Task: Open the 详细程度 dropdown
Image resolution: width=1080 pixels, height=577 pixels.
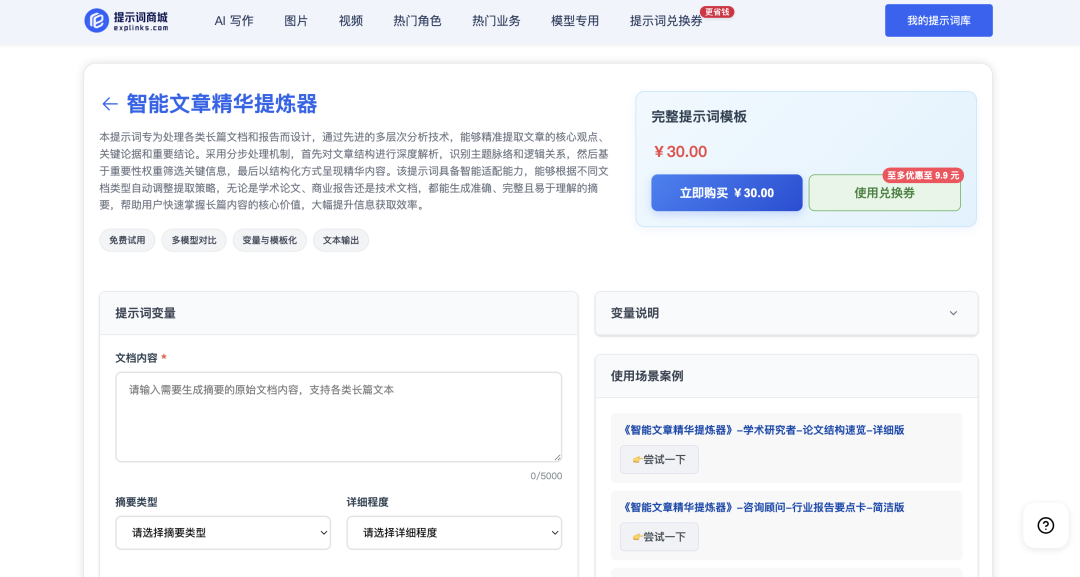Action: click(x=454, y=533)
